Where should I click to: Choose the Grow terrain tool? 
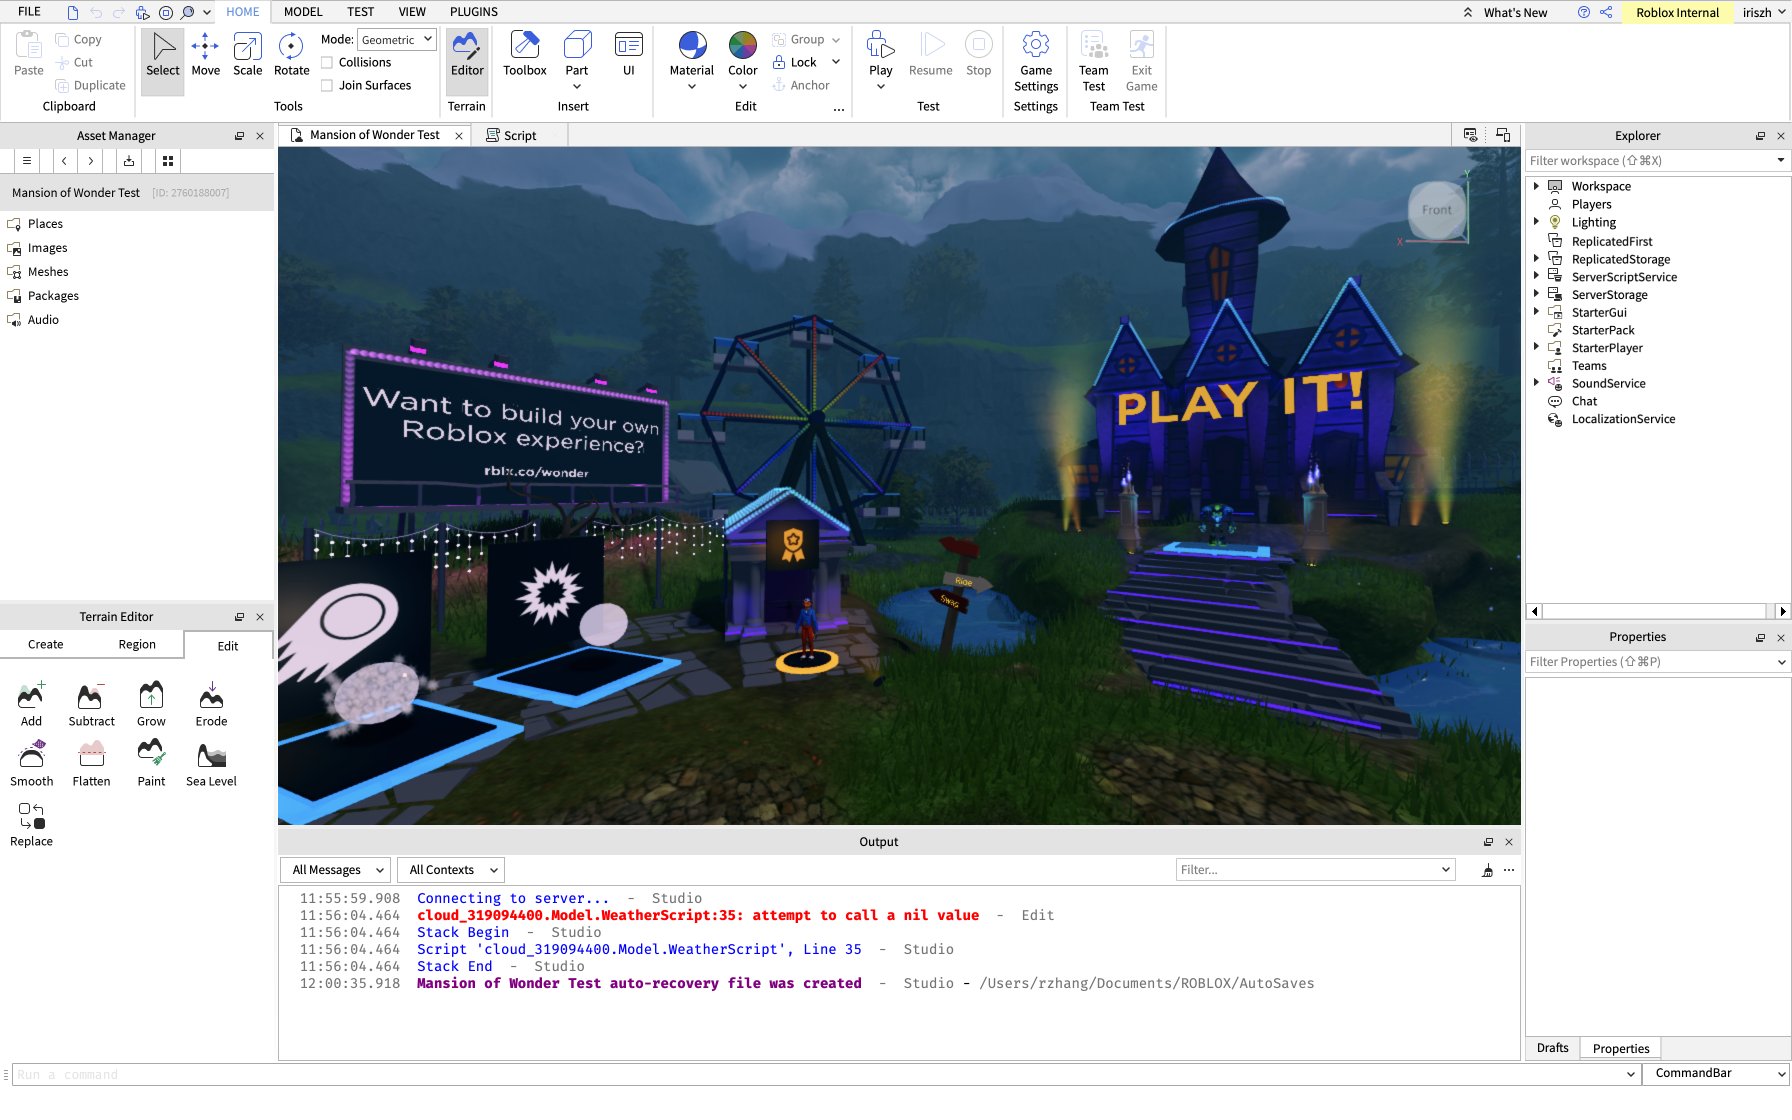[151, 704]
